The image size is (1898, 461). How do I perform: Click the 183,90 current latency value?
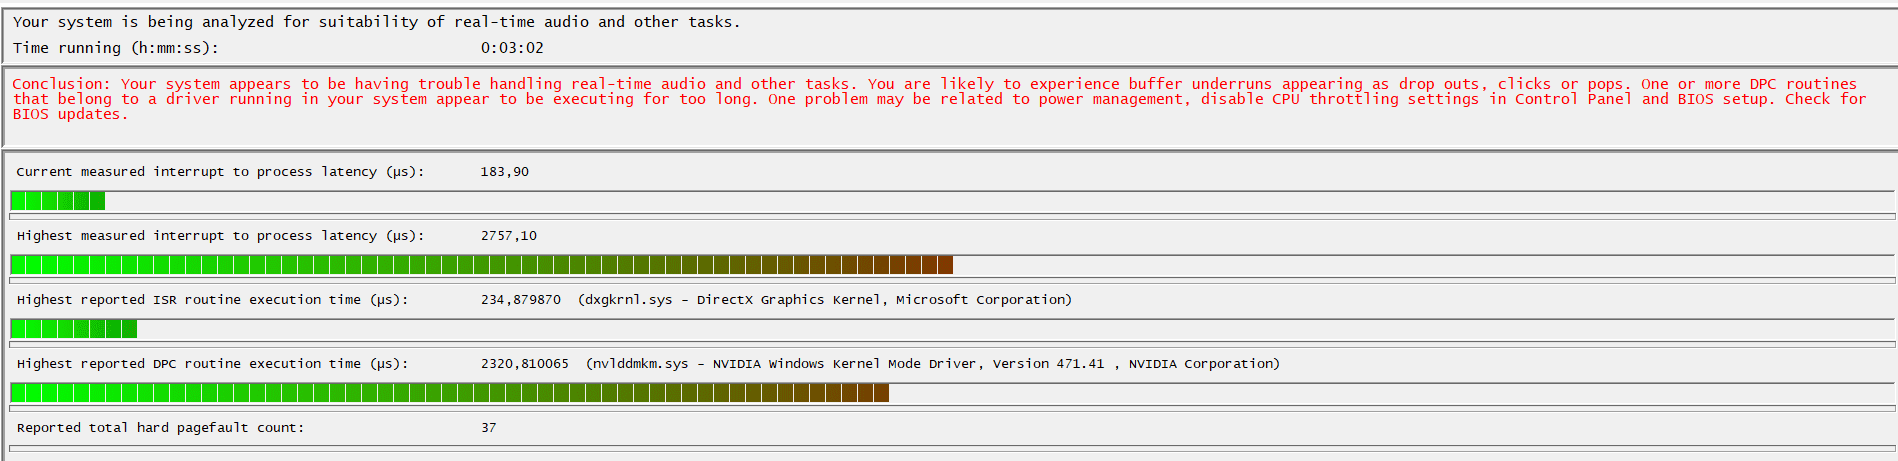point(505,172)
